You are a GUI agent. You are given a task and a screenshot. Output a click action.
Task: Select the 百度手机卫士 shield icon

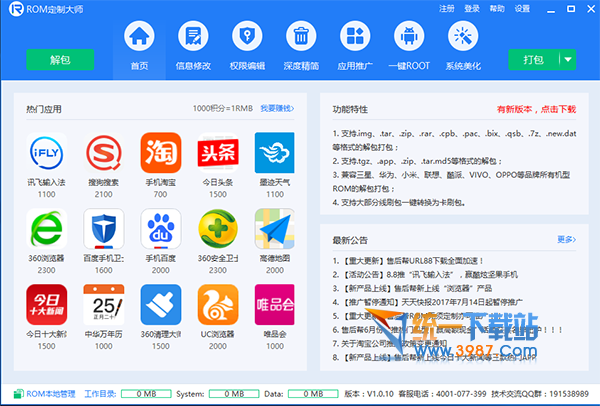coord(104,228)
